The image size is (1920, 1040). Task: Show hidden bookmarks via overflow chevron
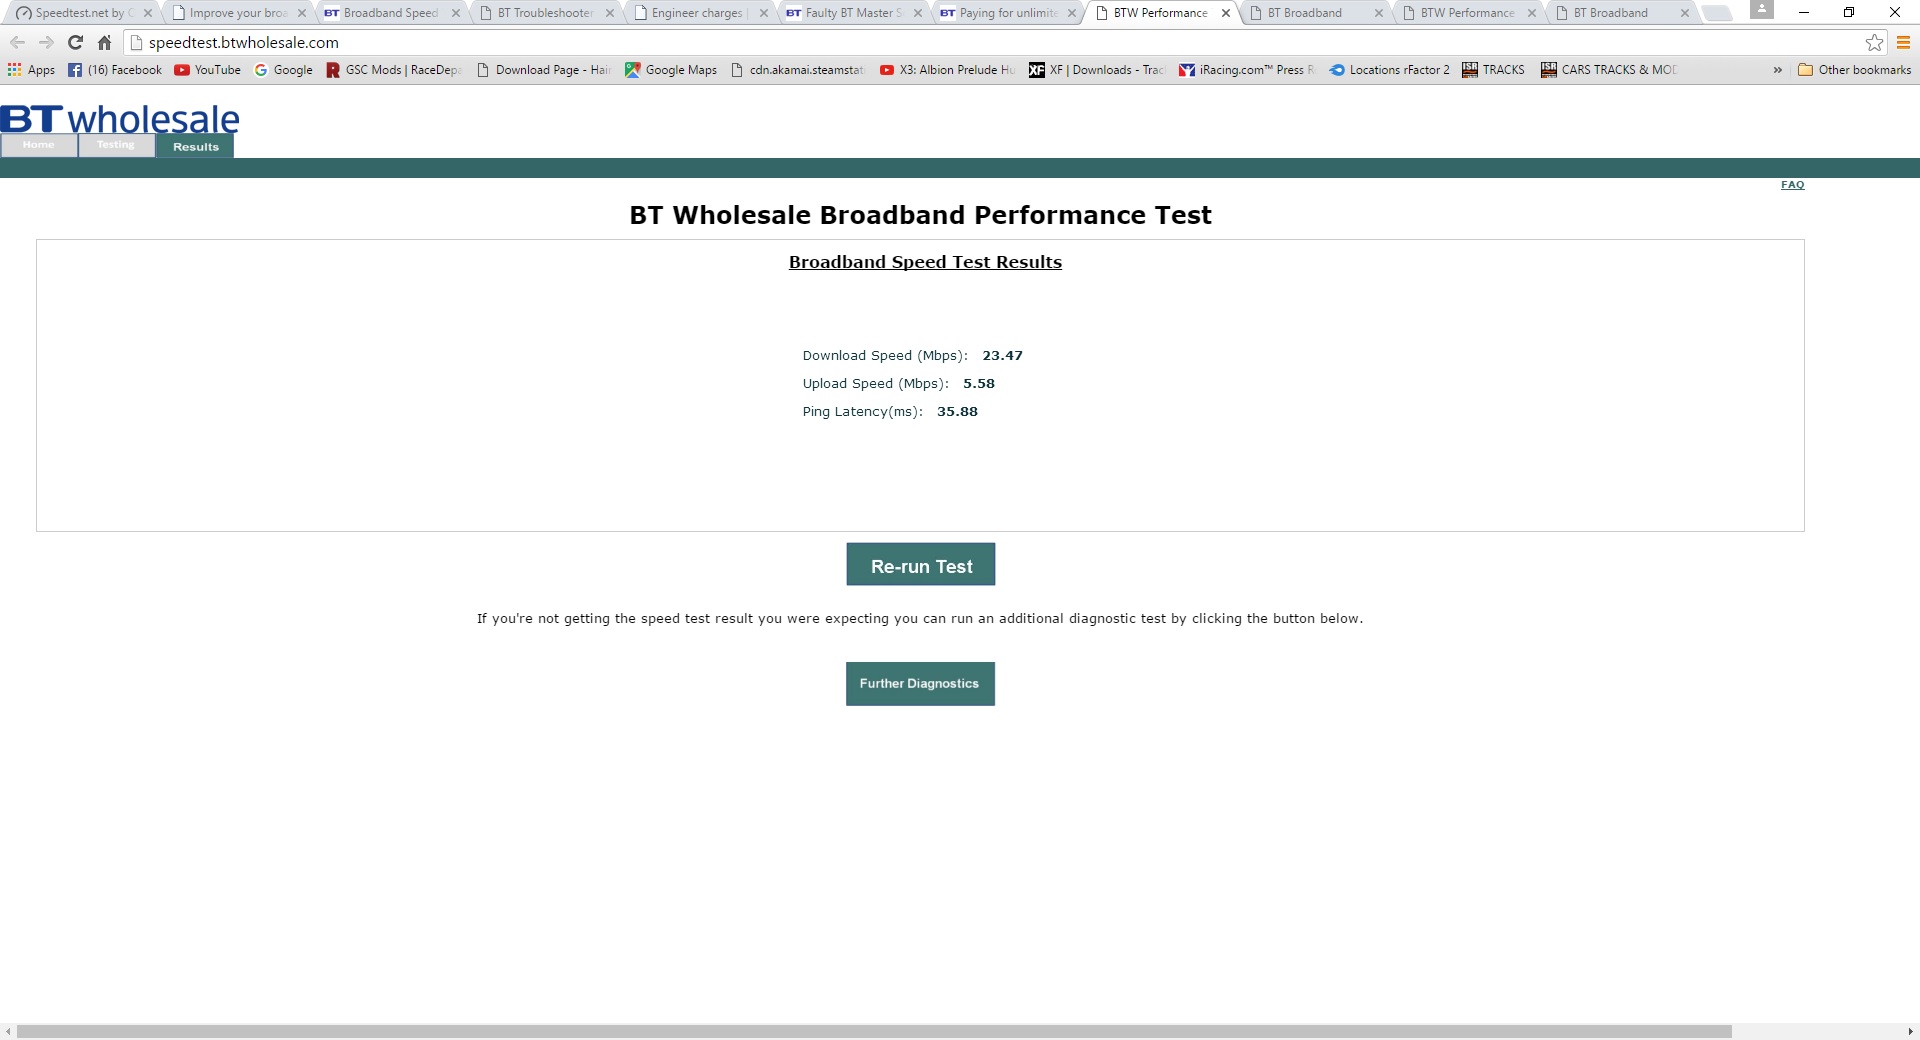coord(1778,70)
